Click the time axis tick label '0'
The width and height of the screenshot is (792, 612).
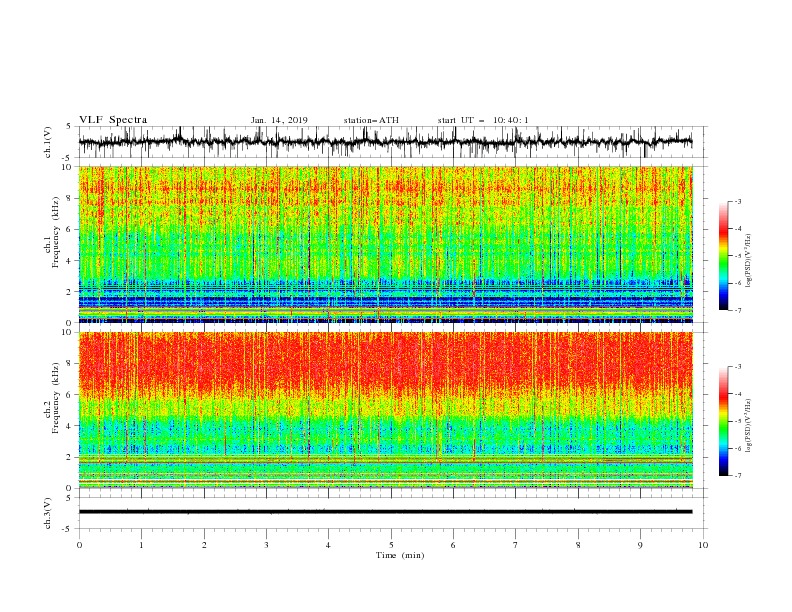tap(79, 545)
